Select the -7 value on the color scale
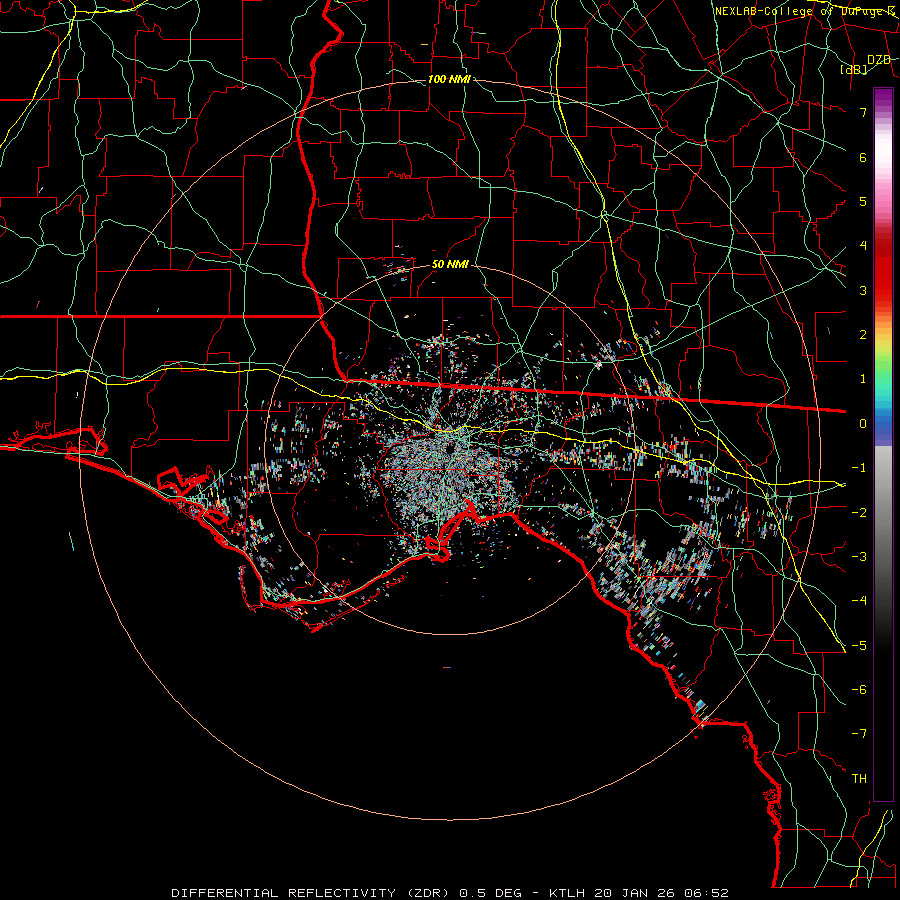Image resolution: width=900 pixels, height=900 pixels. coord(859,734)
